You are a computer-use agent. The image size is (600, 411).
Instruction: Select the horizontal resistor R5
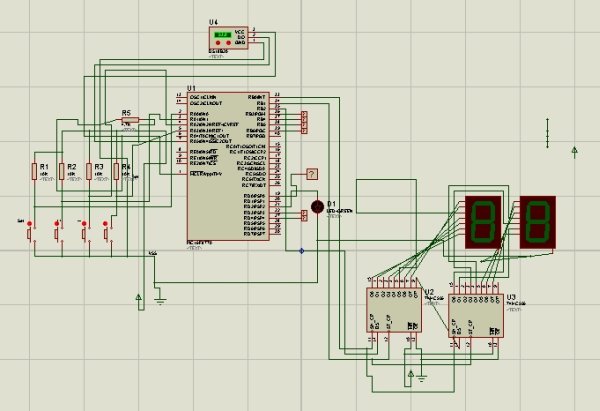point(130,120)
